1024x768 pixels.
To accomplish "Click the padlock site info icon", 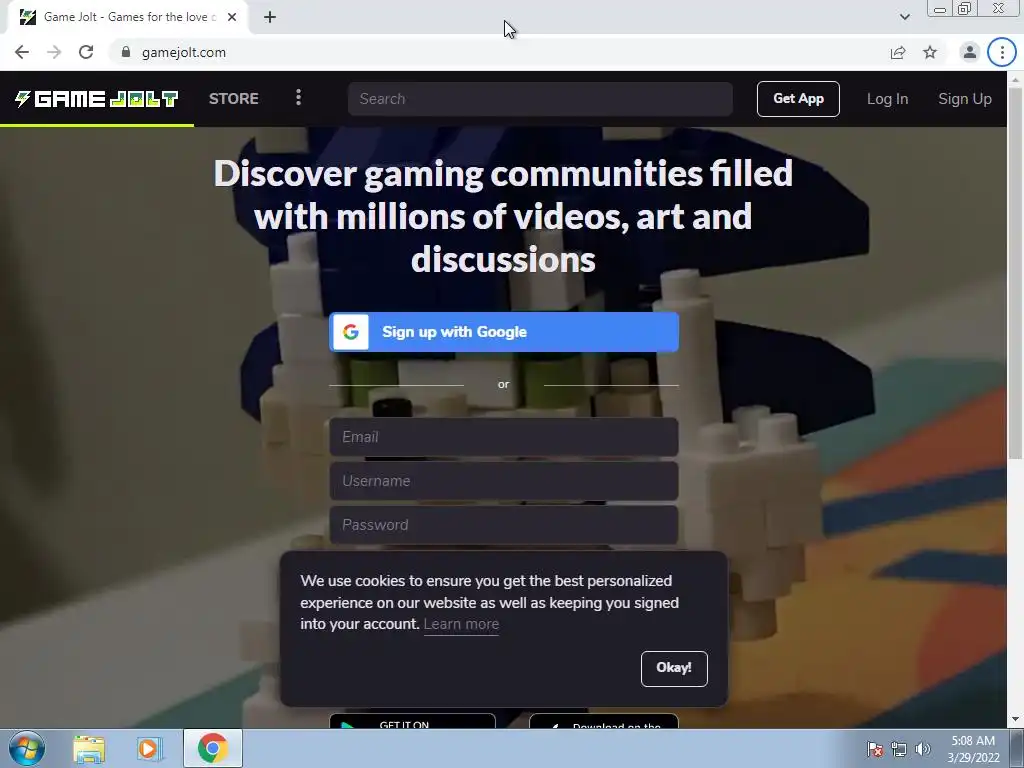I will click(126, 52).
